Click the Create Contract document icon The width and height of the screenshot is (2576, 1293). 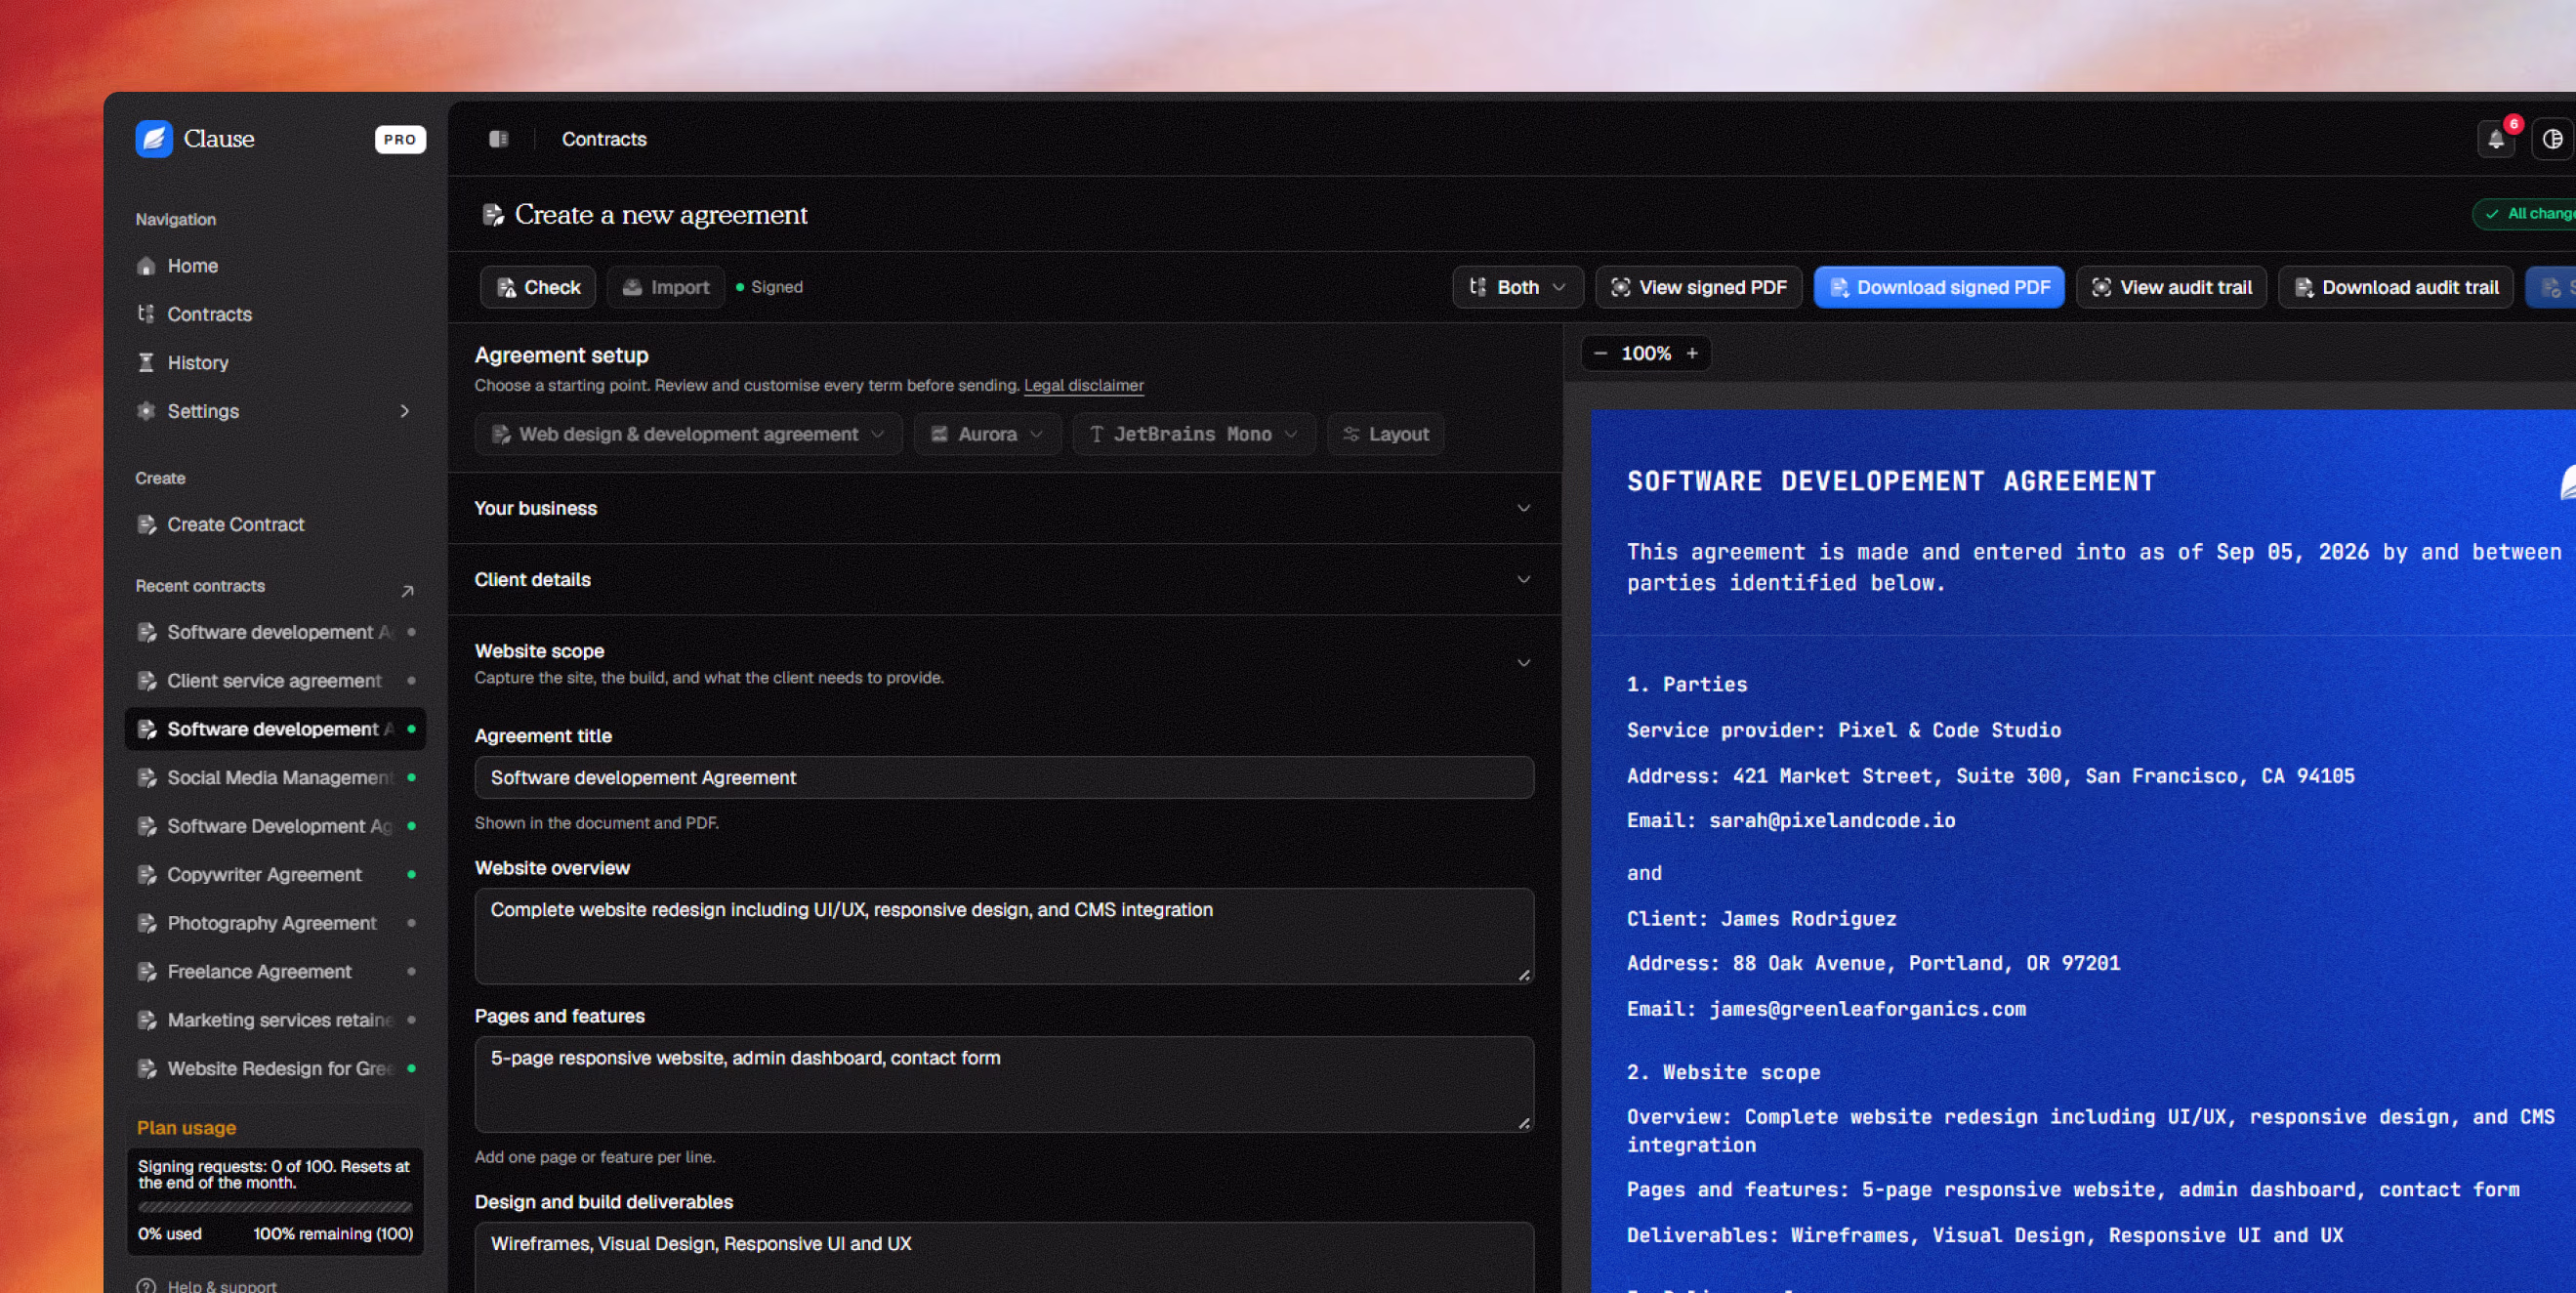coord(147,525)
